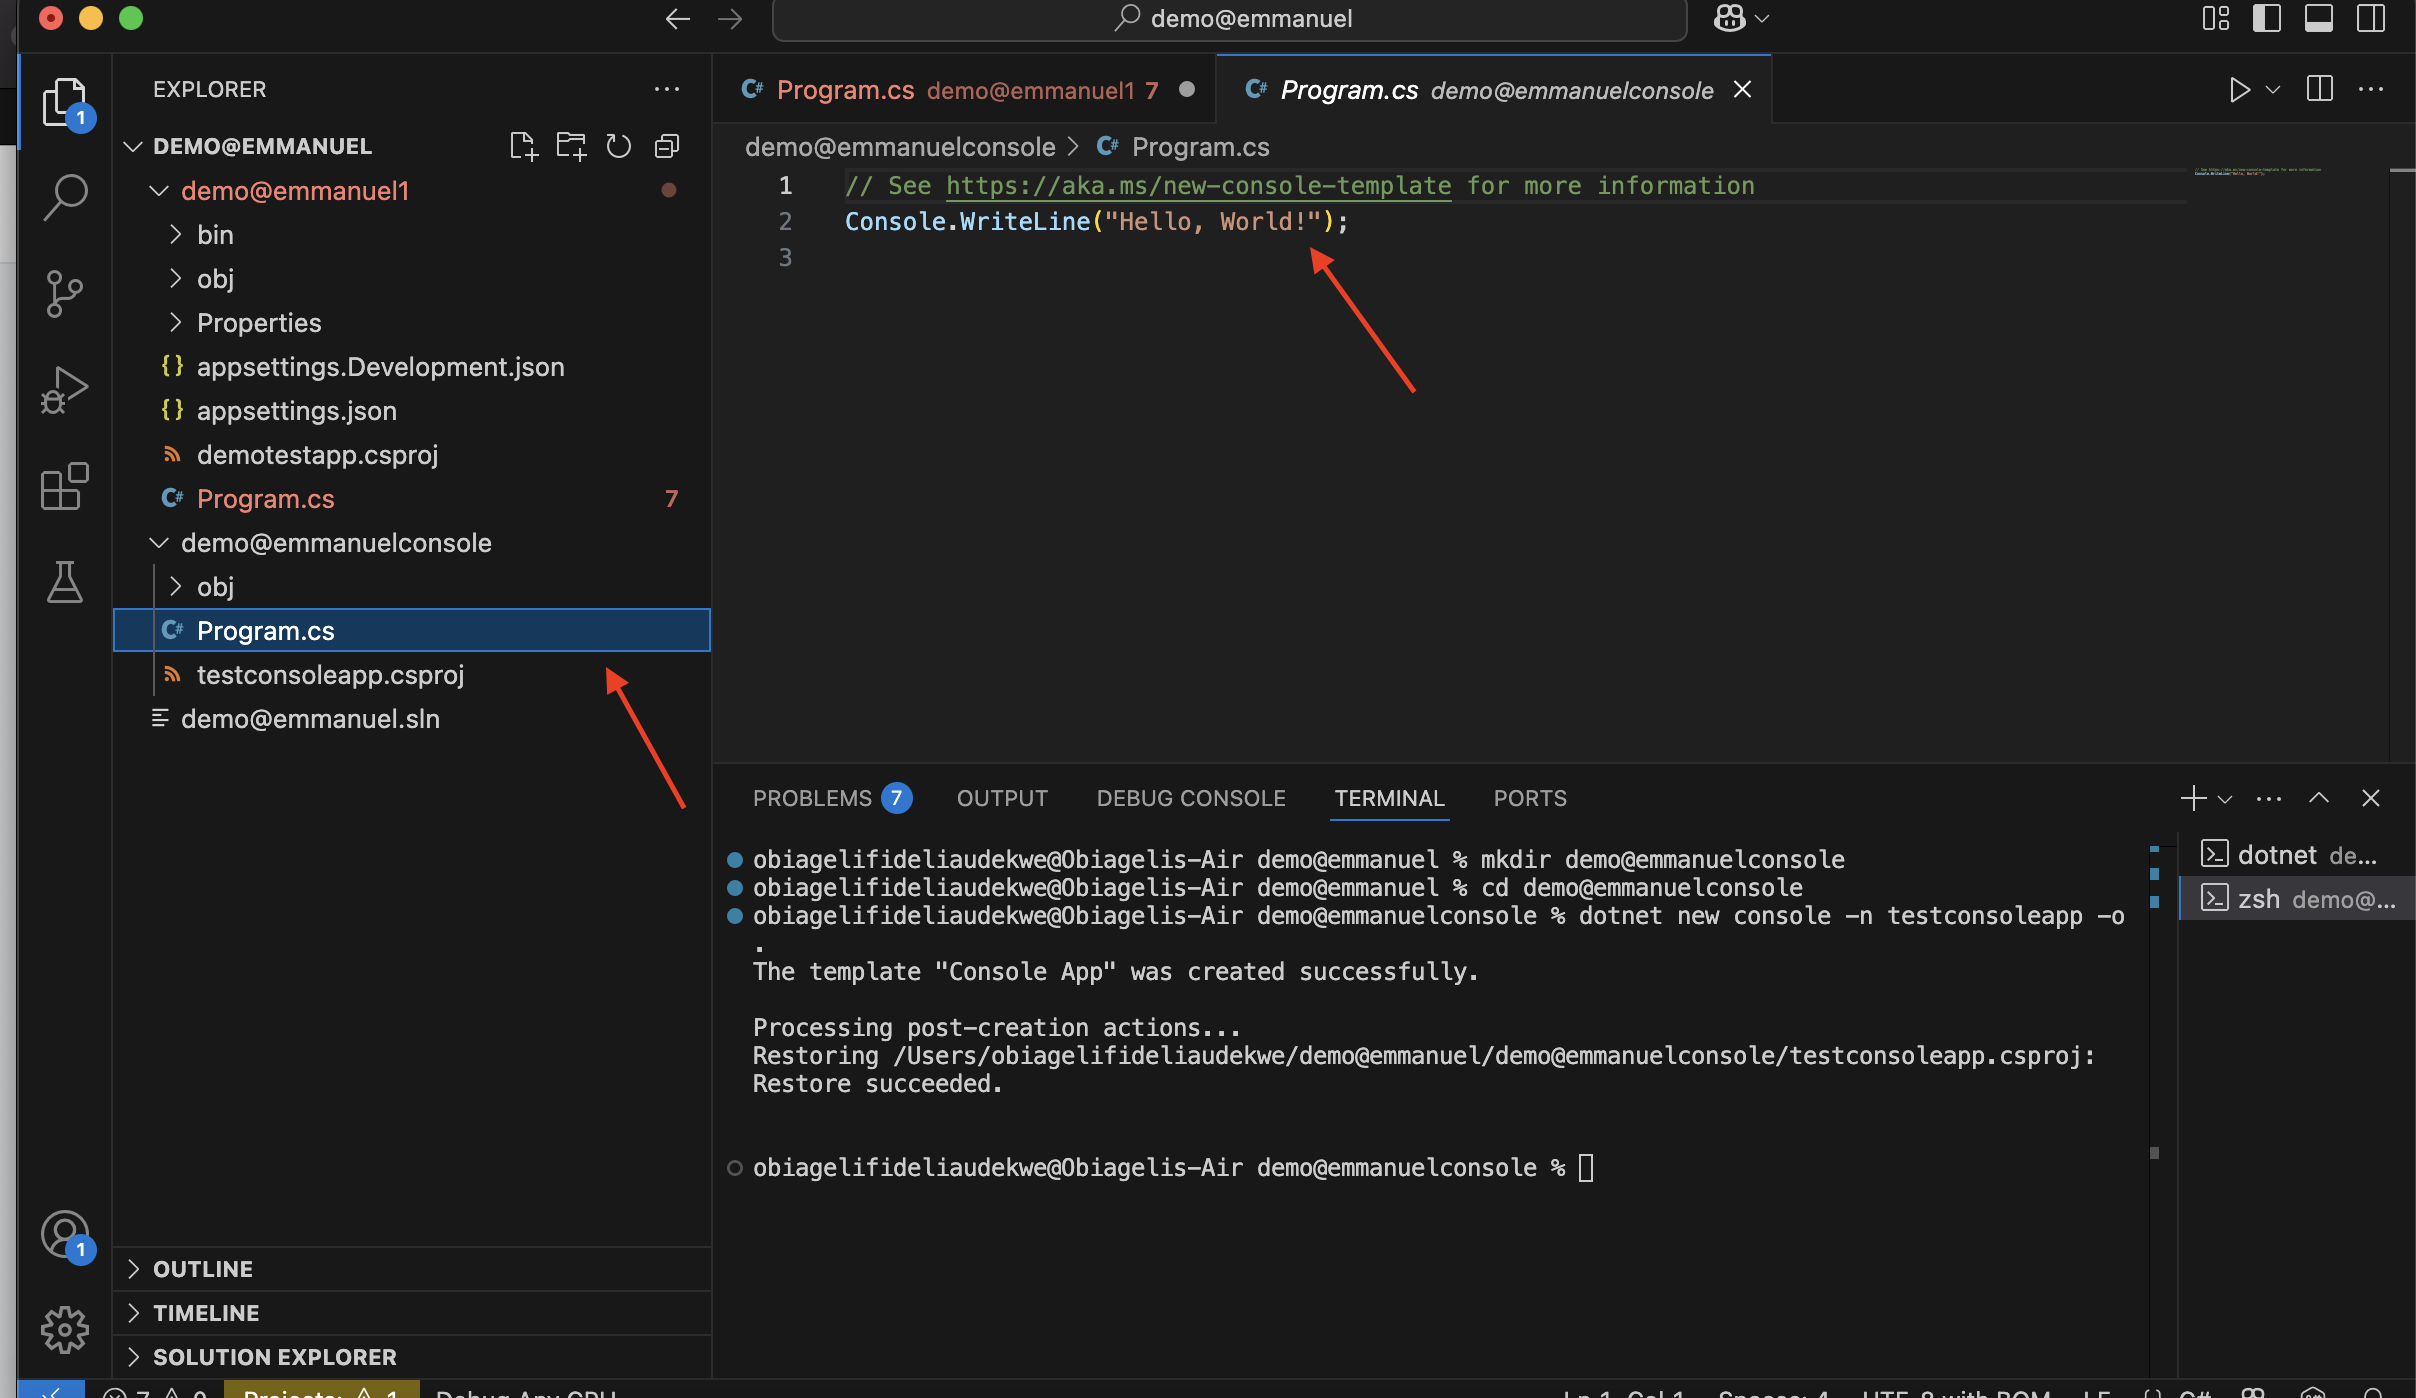Switch to the OUTPUT tab
The width and height of the screenshot is (2416, 1398).
coord(1002,798)
